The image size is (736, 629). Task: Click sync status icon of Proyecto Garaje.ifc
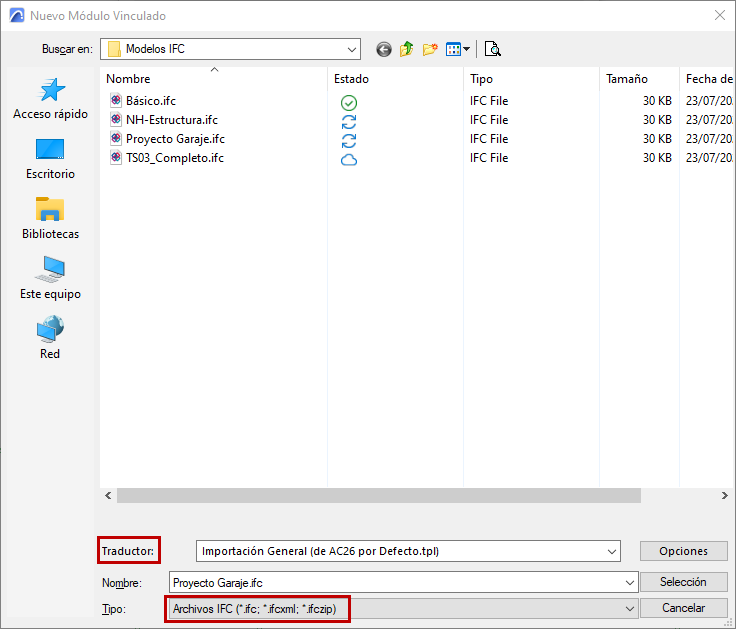(349, 141)
